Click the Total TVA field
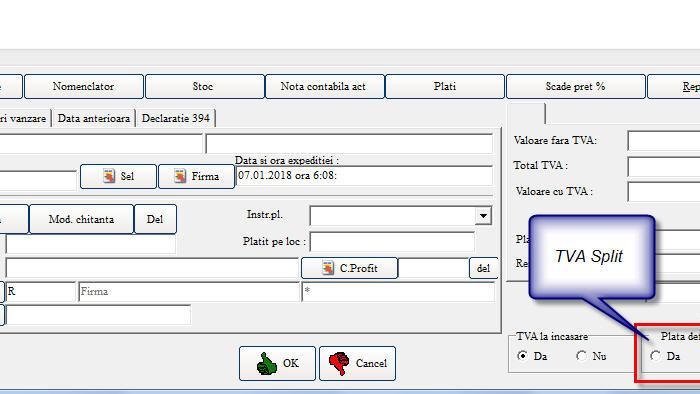Screen dimensions: 700x394 664,166
